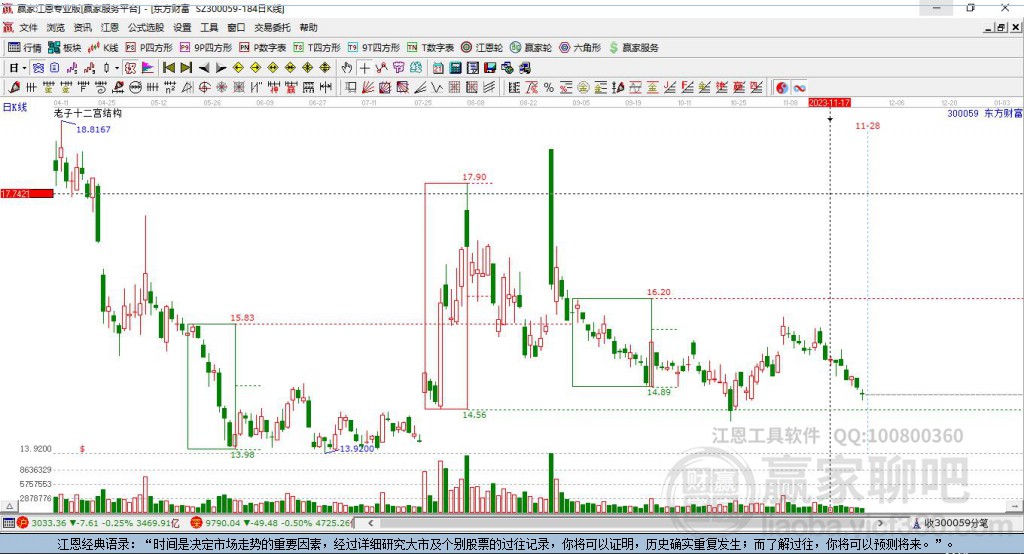Click the red 17.7421 price label

click(27, 193)
